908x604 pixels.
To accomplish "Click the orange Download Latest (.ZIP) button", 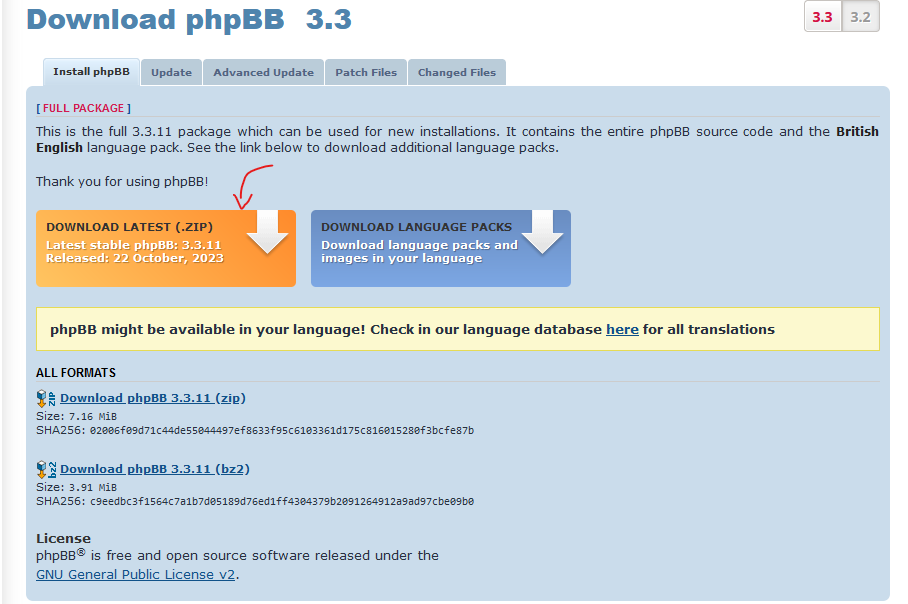I will (x=166, y=248).
